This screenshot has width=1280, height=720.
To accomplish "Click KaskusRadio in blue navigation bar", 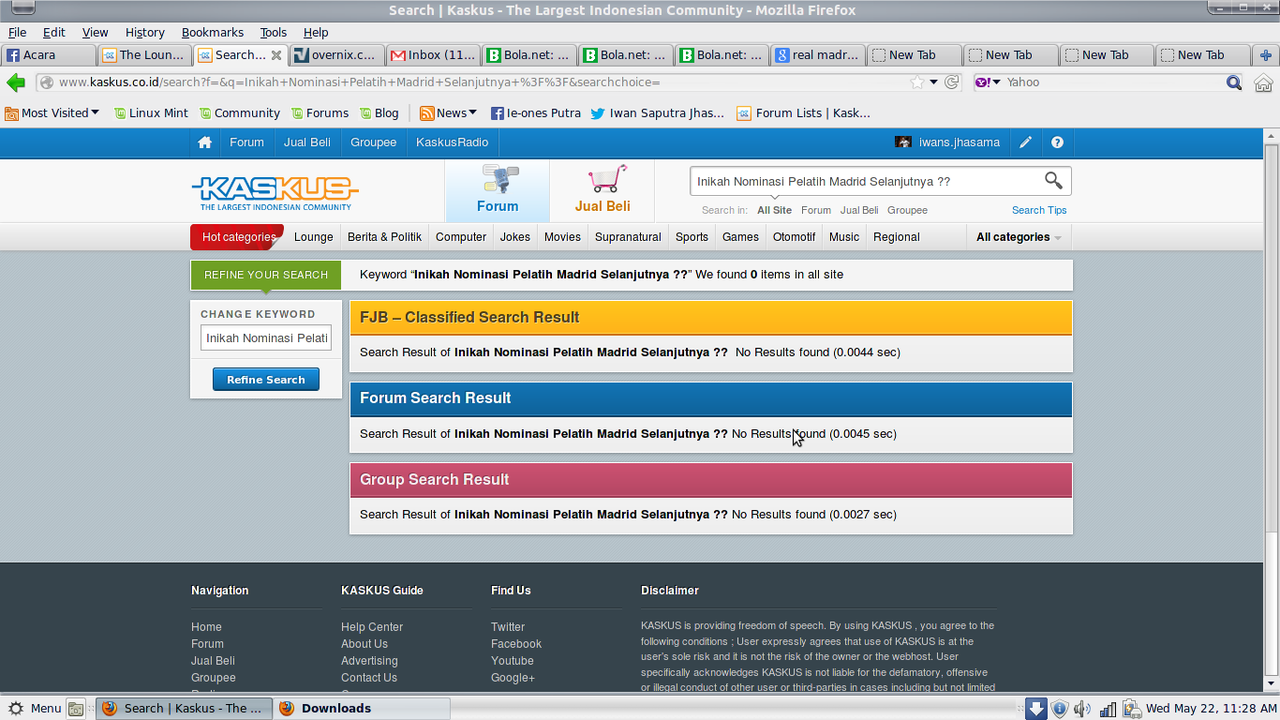I will [x=452, y=142].
